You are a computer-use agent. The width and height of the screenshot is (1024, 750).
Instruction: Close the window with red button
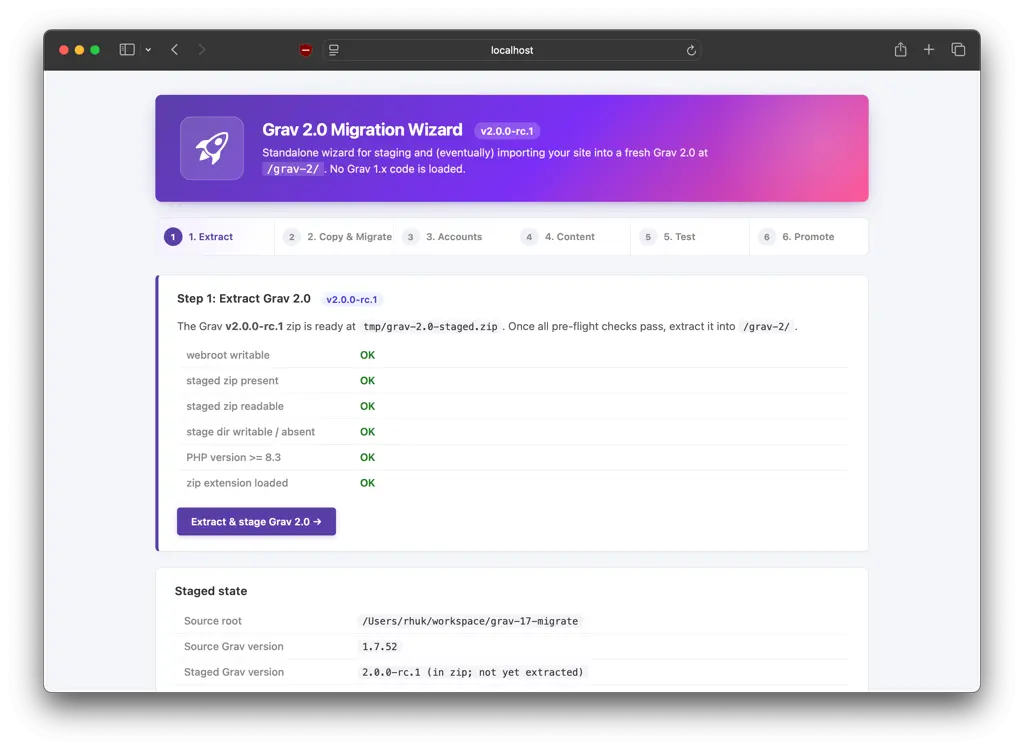(x=63, y=50)
